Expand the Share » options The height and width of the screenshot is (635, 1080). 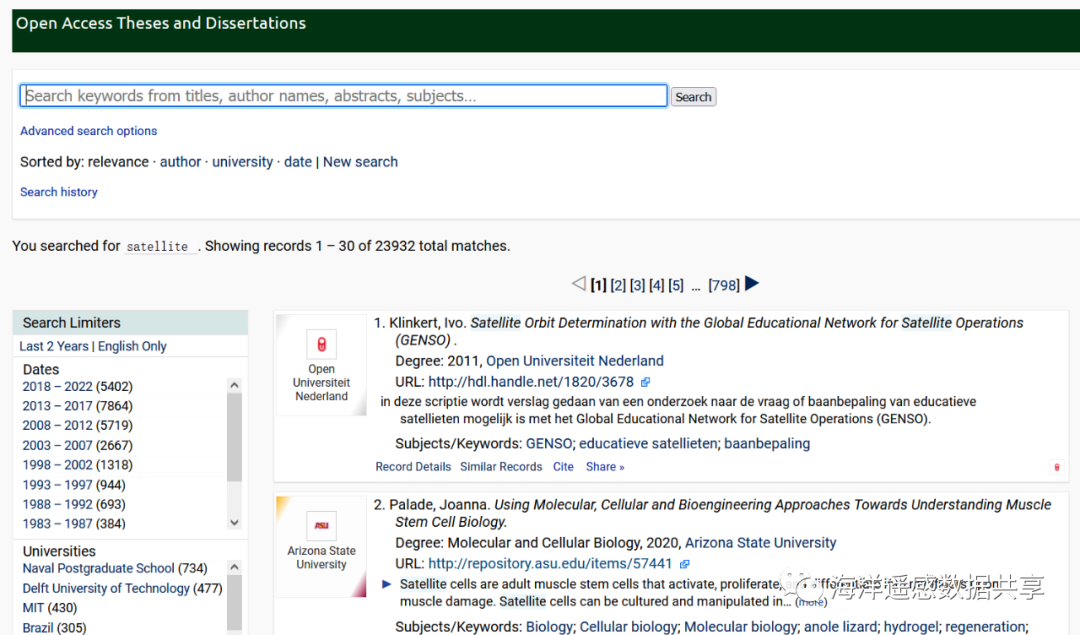coord(605,467)
